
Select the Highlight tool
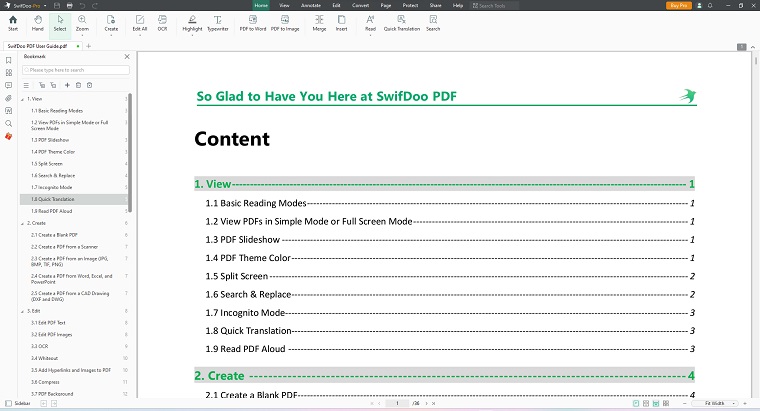tap(192, 23)
